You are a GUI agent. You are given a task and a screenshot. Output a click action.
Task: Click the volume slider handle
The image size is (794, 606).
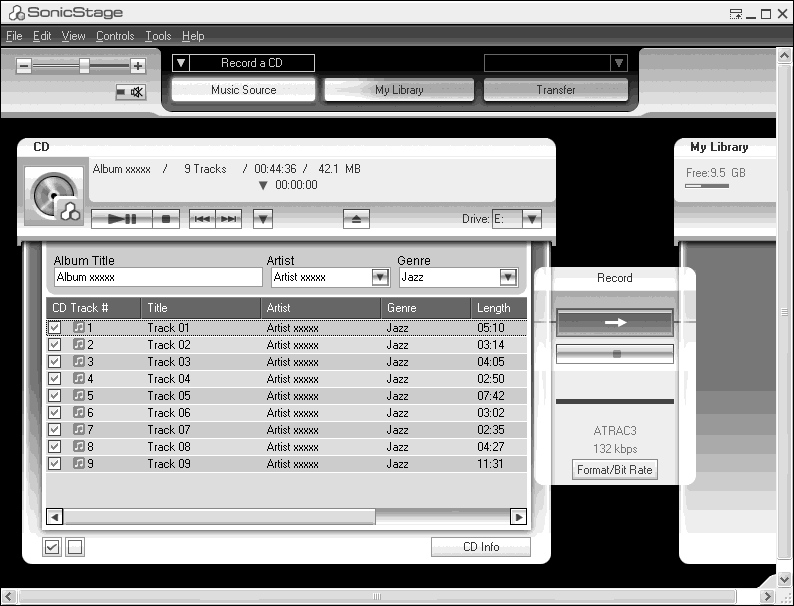tap(85, 66)
